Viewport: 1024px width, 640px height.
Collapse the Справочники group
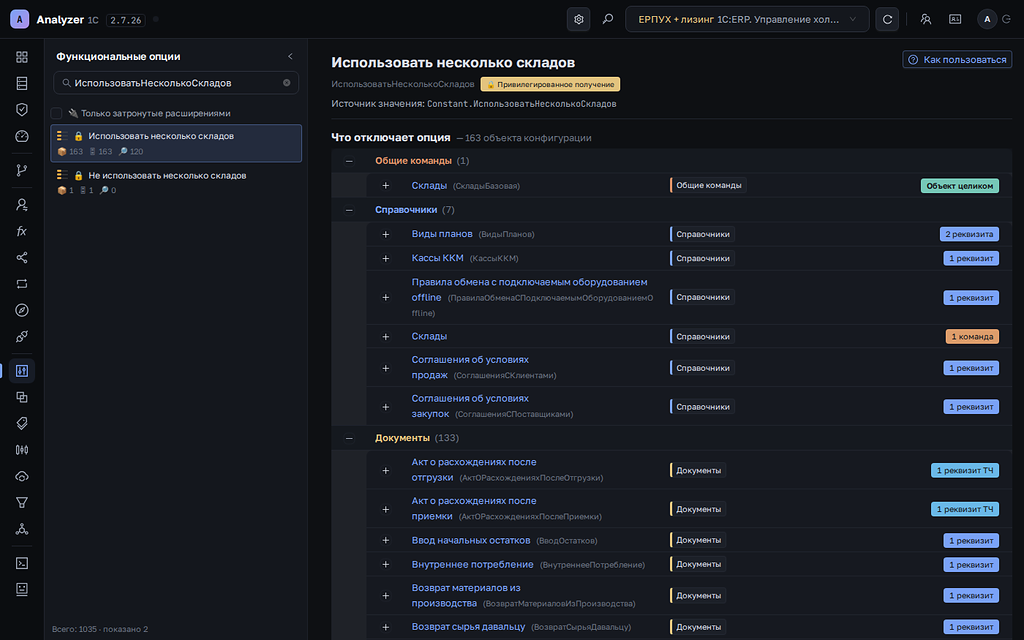[x=349, y=210]
